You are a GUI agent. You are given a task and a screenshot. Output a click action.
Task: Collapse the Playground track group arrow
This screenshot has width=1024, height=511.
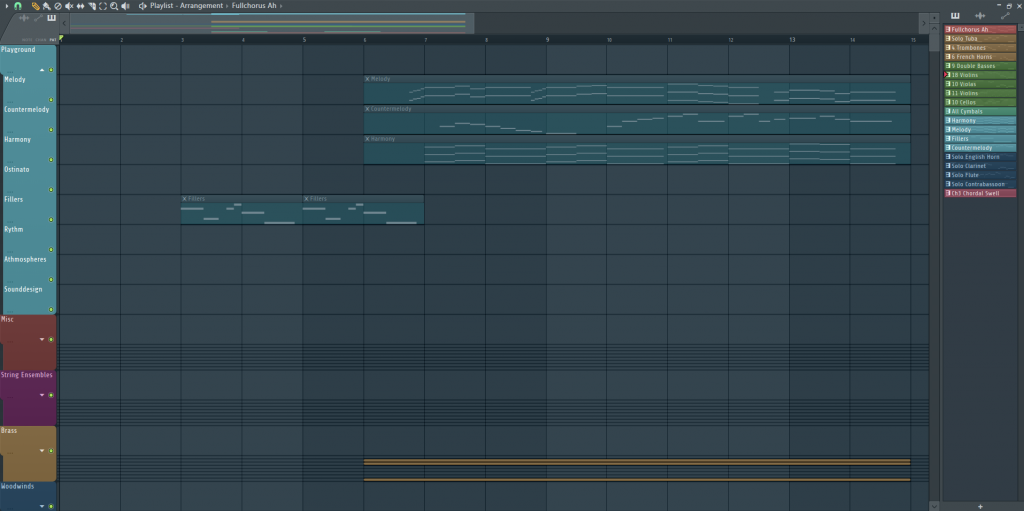pos(42,71)
